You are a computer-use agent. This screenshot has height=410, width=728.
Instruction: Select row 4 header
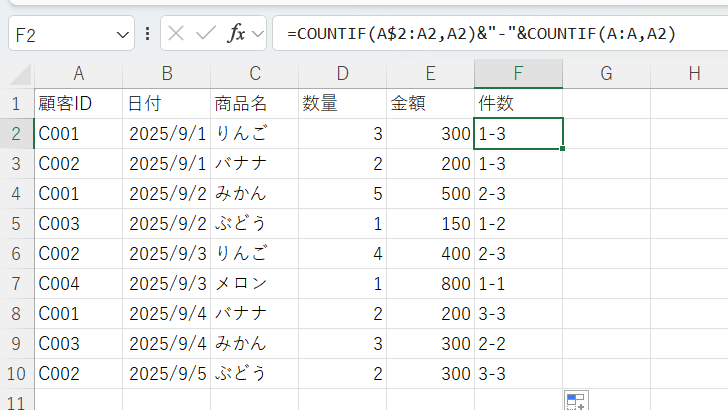(17, 194)
